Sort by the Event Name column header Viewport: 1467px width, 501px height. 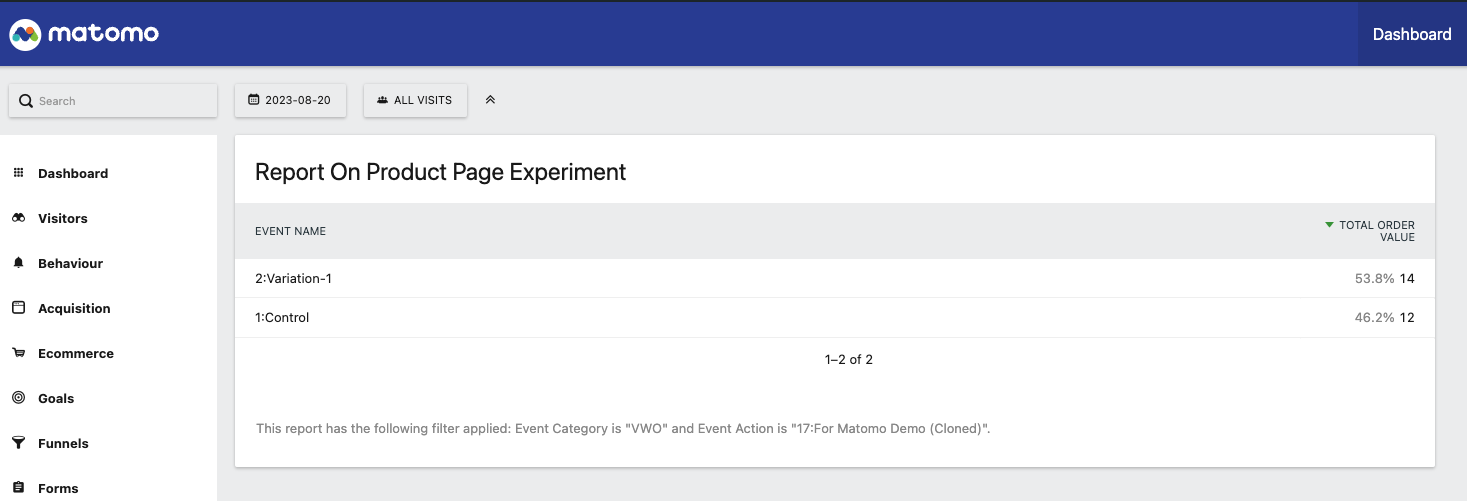[x=290, y=231]
